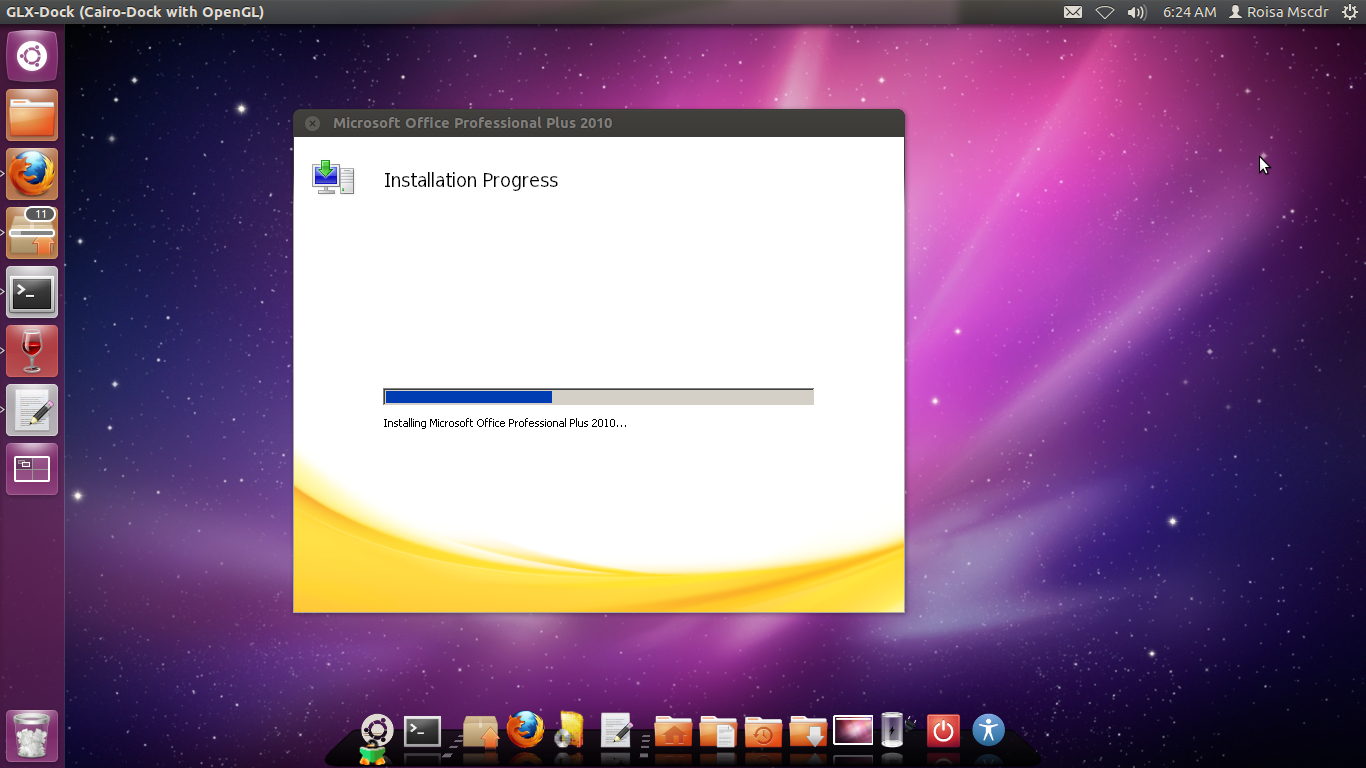Click the Wine glass launcher icon
Image resolution: width=1366 pixels, height=768 pixels.
coord(32,351)
